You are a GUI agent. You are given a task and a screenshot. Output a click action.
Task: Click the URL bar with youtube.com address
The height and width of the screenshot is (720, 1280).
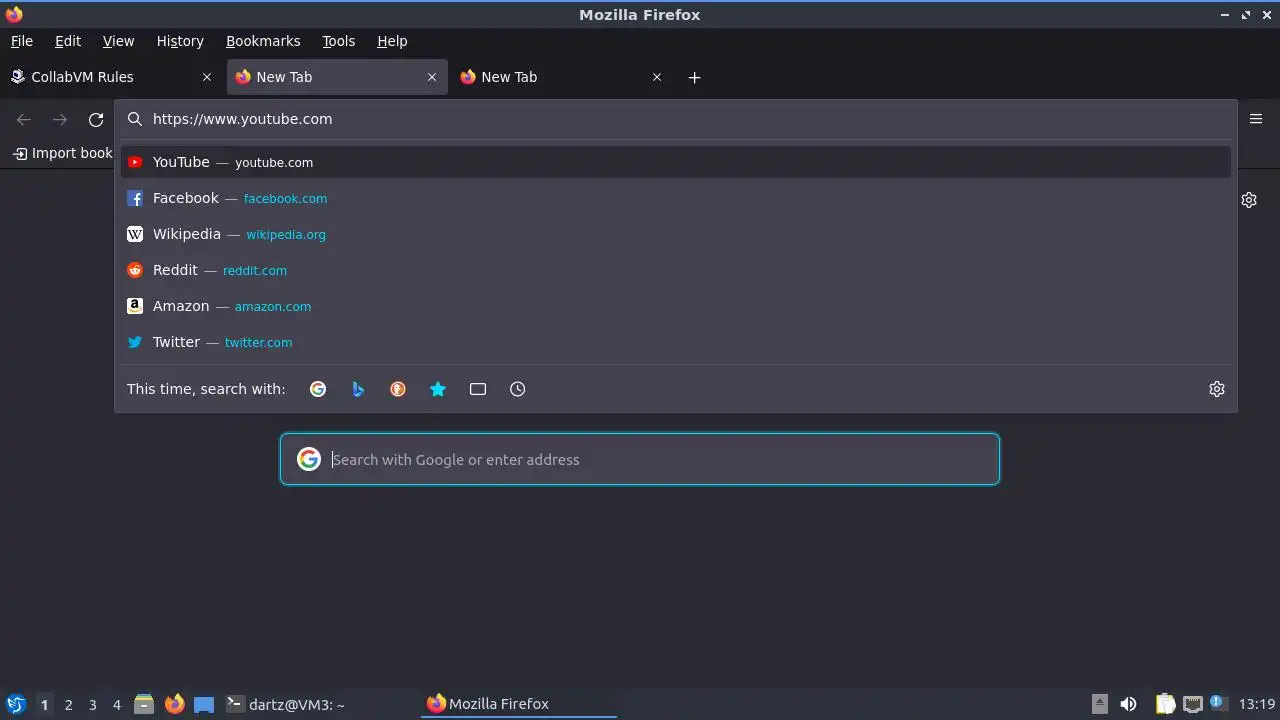coord(675,119)
